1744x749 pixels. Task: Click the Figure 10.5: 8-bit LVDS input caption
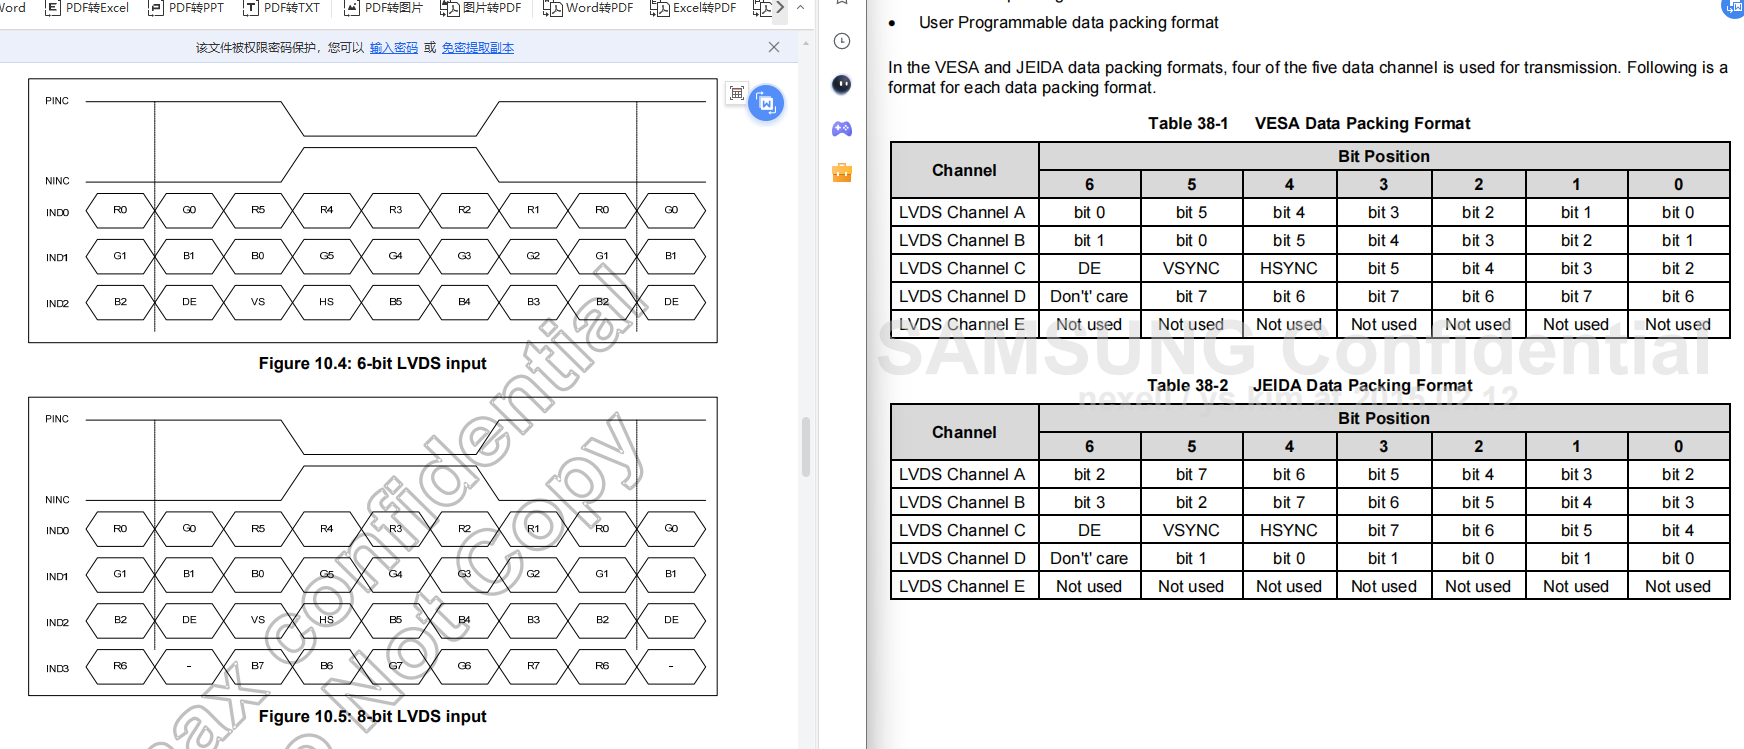coord(372,716)
